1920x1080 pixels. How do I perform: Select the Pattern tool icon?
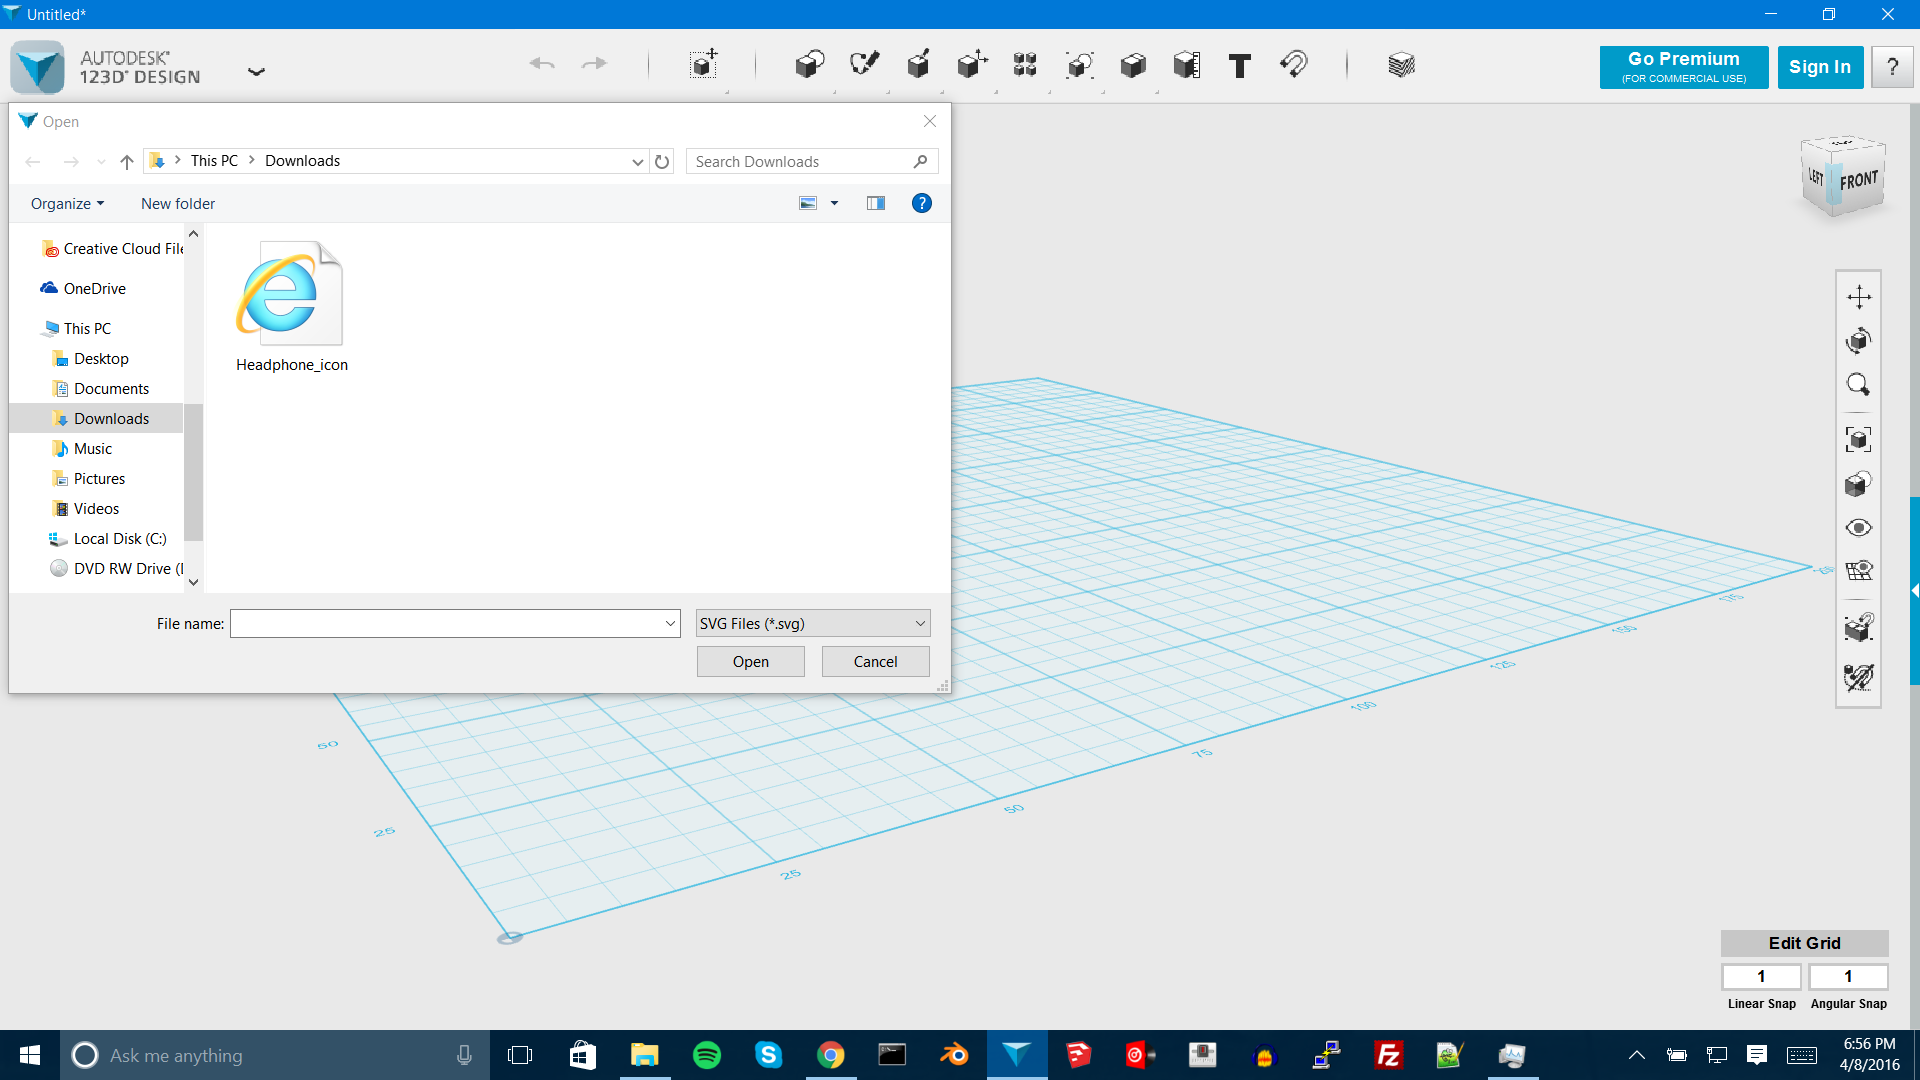(x=1026, y=65)
